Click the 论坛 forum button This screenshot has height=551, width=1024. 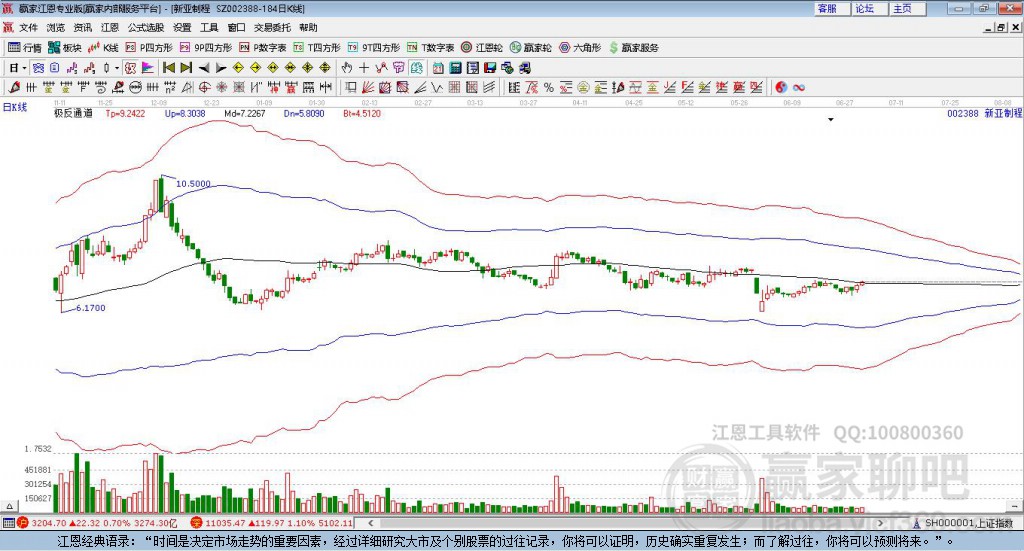[869, 8]
